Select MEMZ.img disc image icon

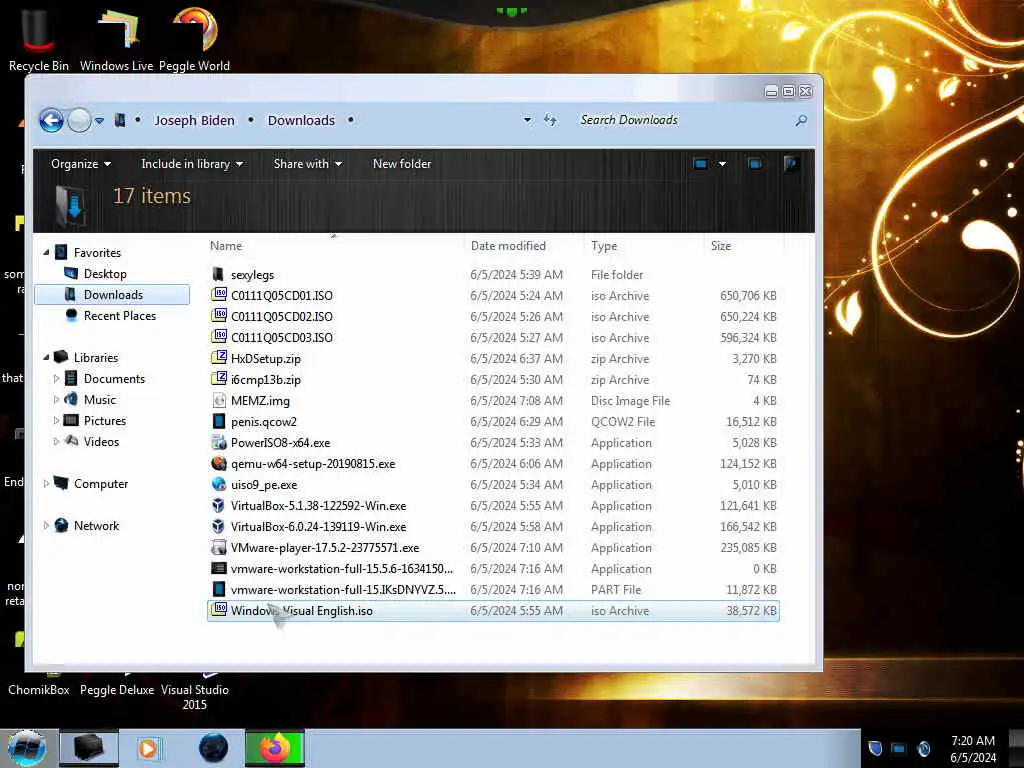tap(219, 400)
